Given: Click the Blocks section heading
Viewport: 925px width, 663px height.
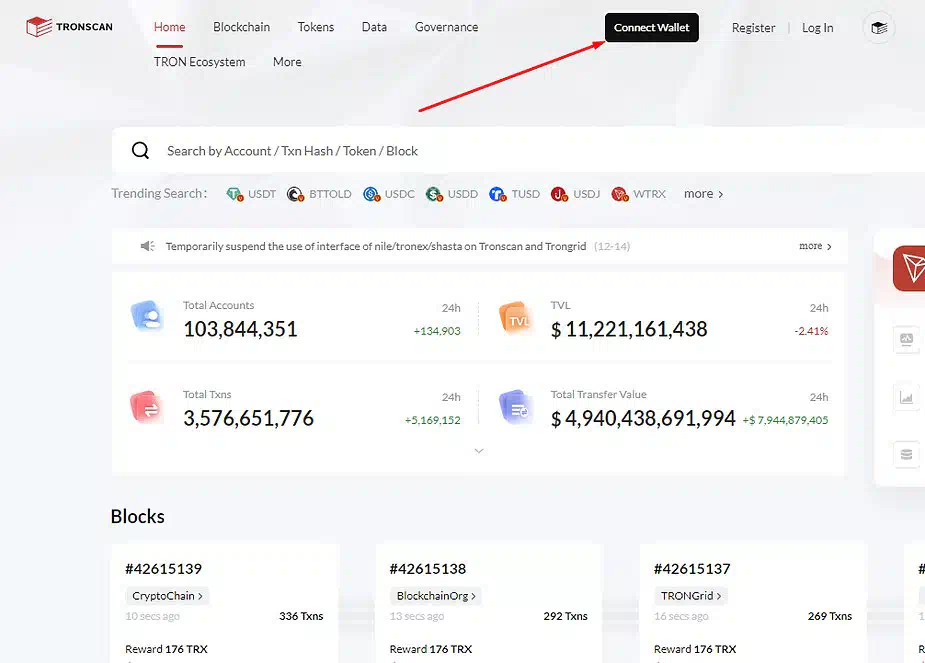Looking at the screenshot, I should coord(137,516).
